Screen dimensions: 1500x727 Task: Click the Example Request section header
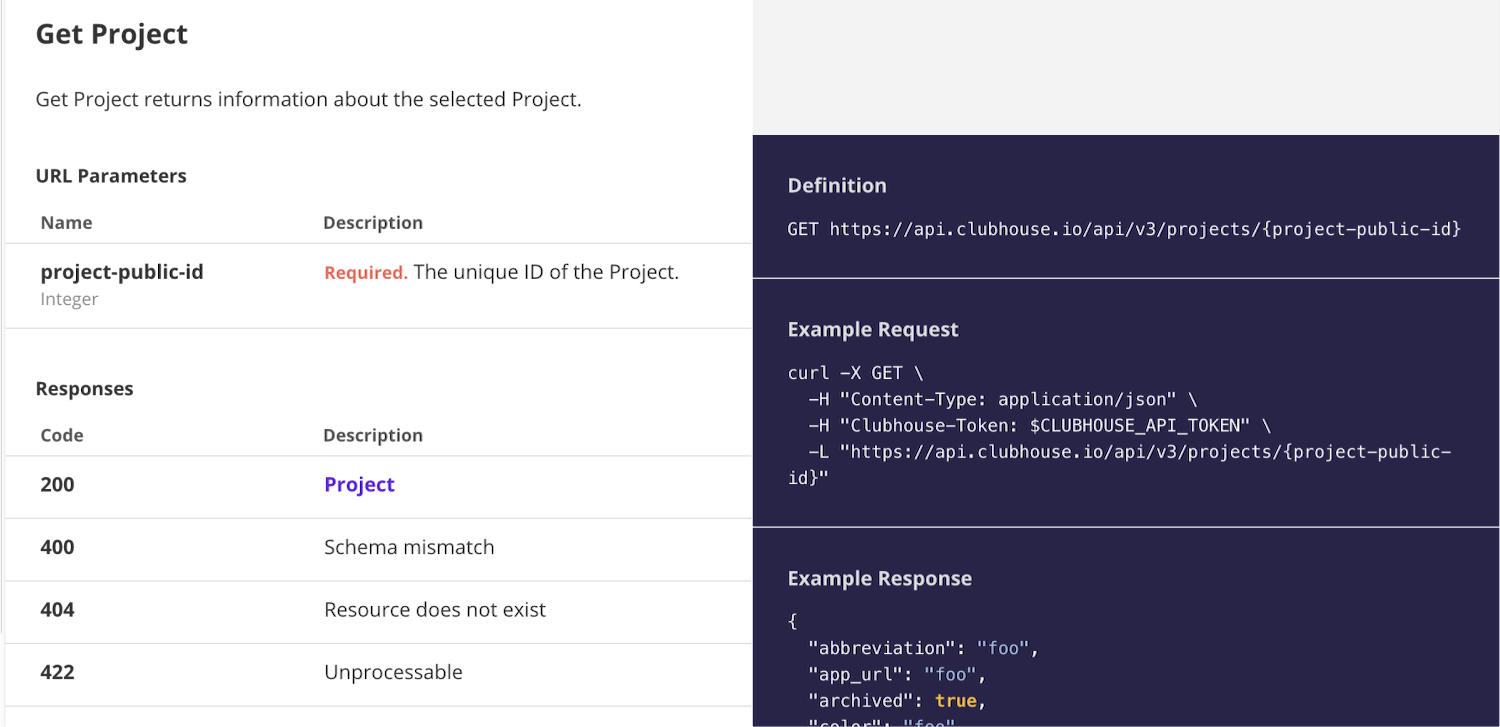point(873,328)
